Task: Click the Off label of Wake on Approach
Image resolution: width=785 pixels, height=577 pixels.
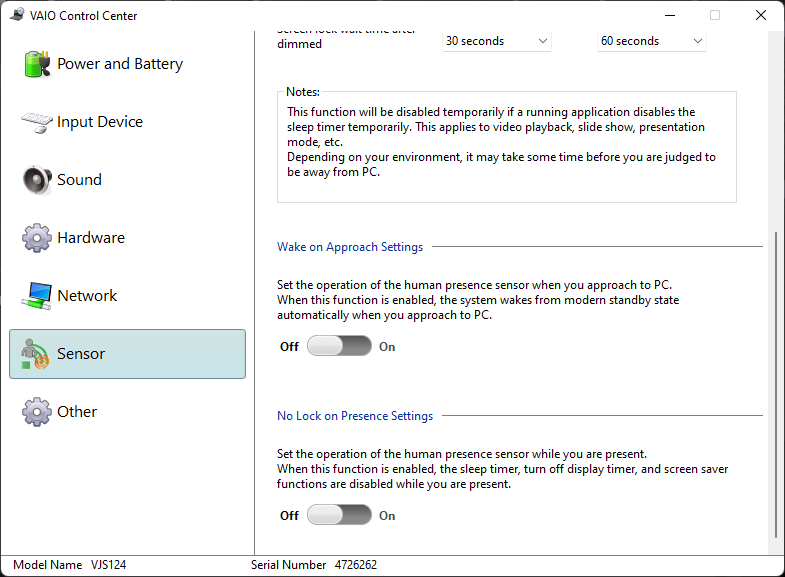Action: [289, 347]
